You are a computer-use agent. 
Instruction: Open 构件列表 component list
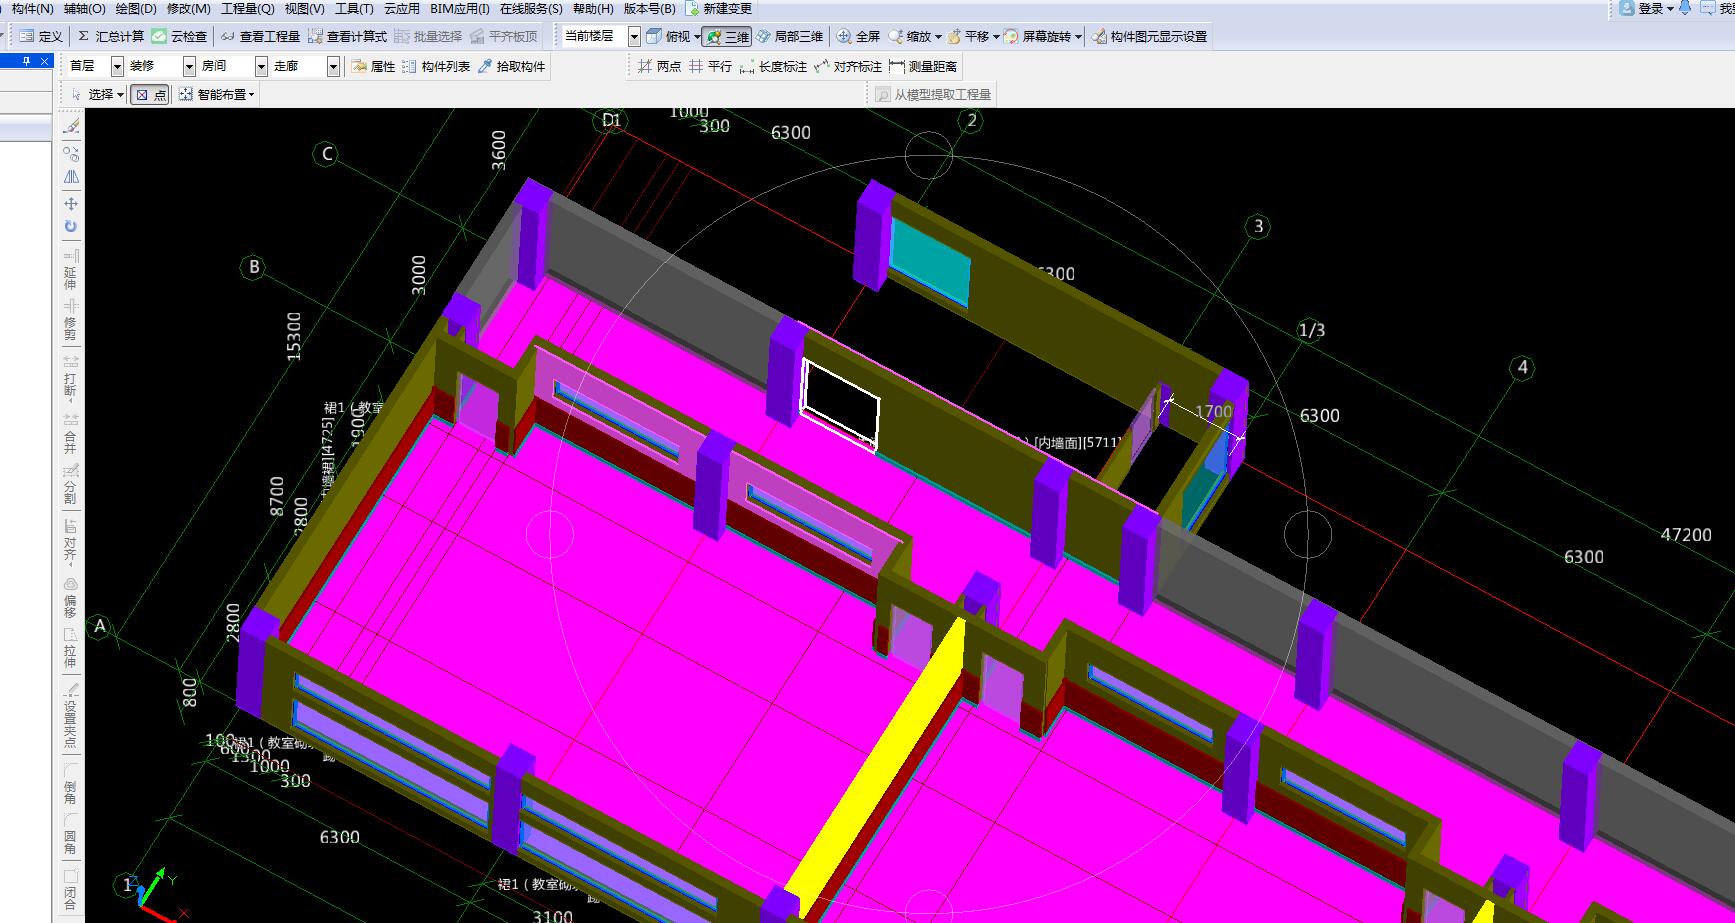(436, 66)
